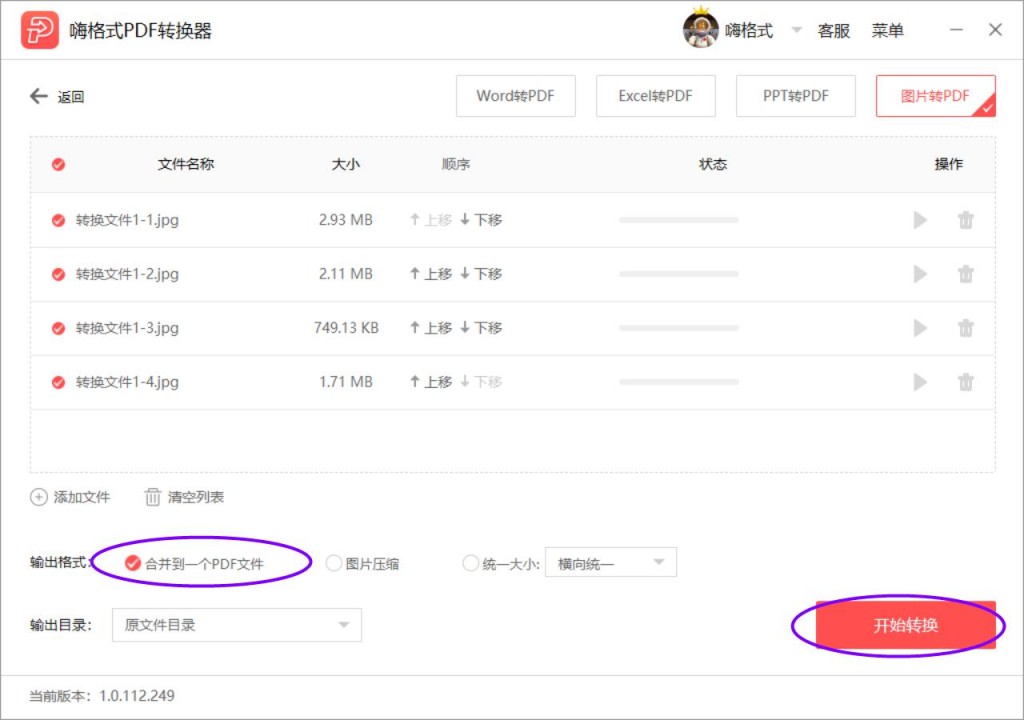Start converting 转换文件1-3.jpg play icon

point(920,328)
